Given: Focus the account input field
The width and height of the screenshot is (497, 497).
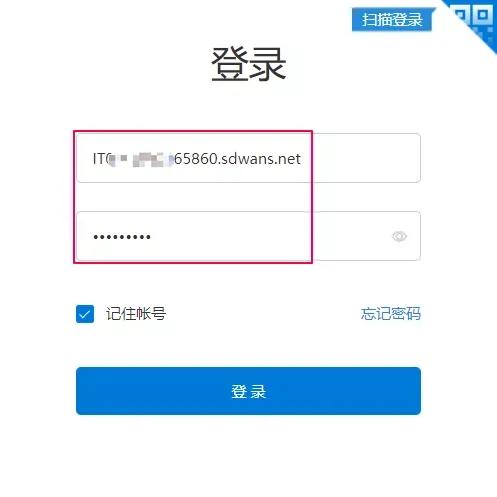Looking at the screenshot, I should (248, 158).
